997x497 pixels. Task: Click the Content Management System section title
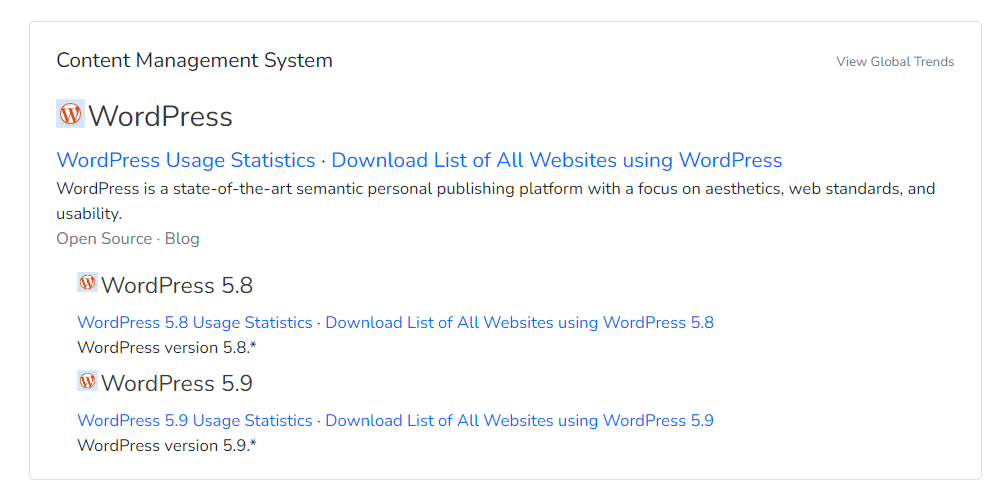coord(194,61)
